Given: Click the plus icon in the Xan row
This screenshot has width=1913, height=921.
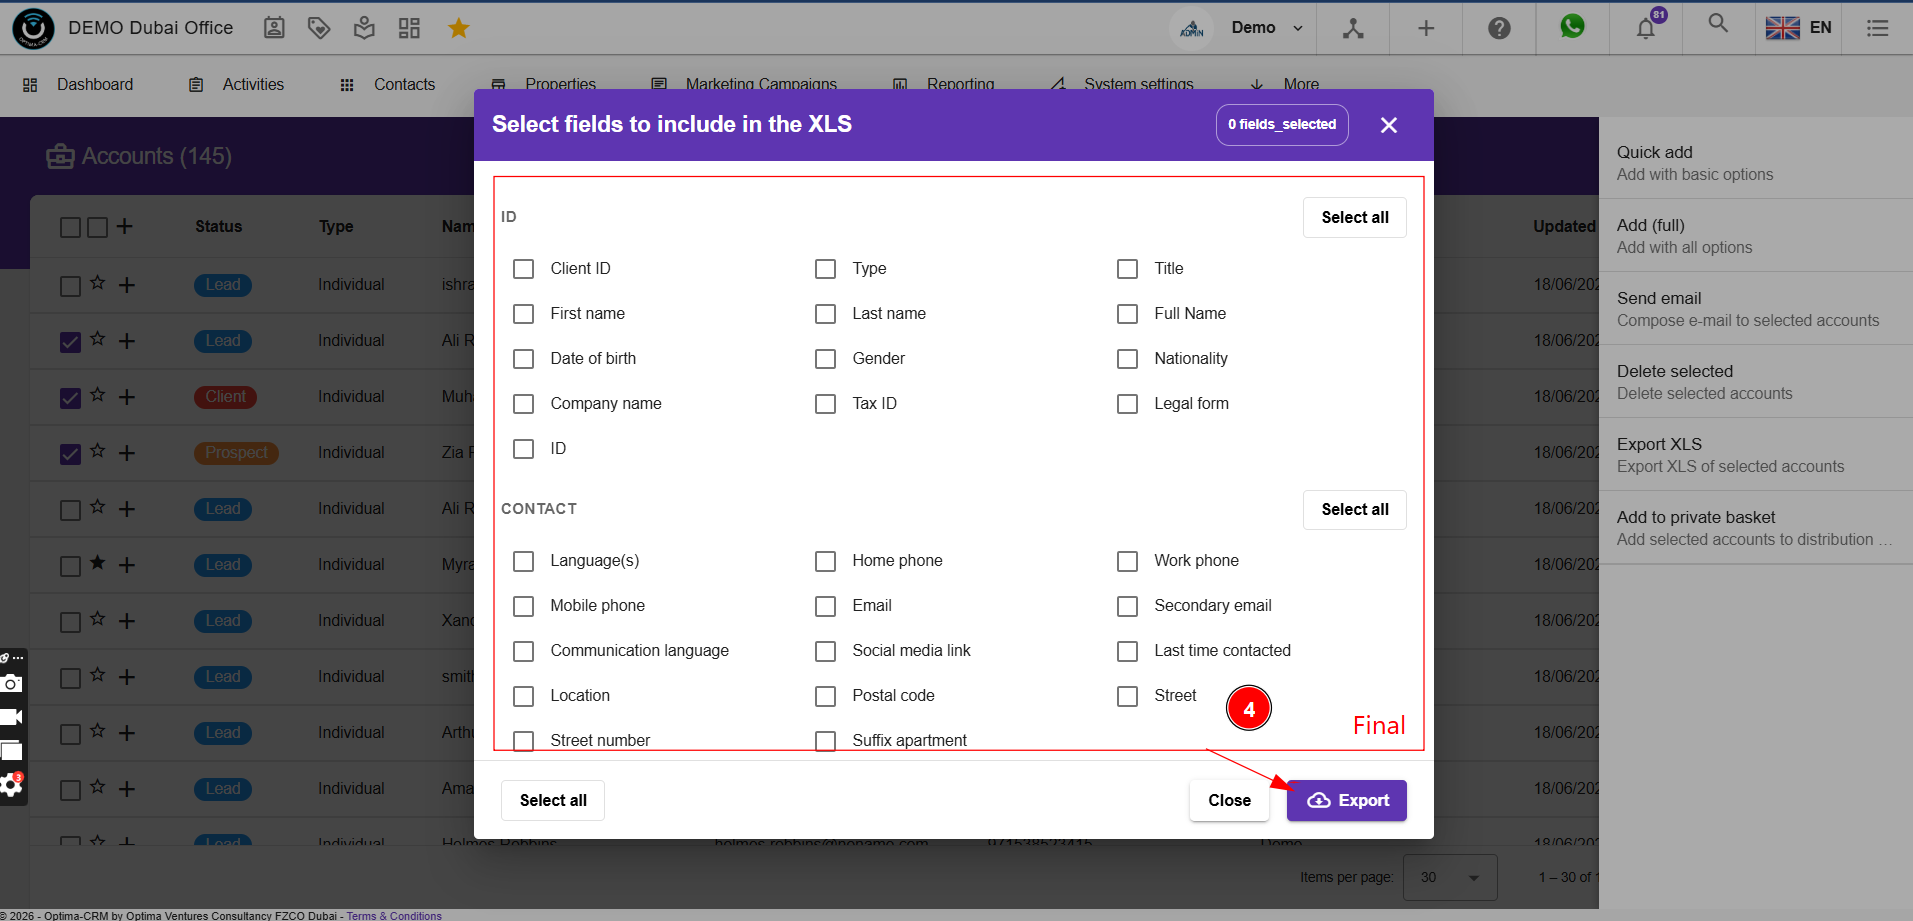Looking at the screenshot, I should click(x=127, y=621).
